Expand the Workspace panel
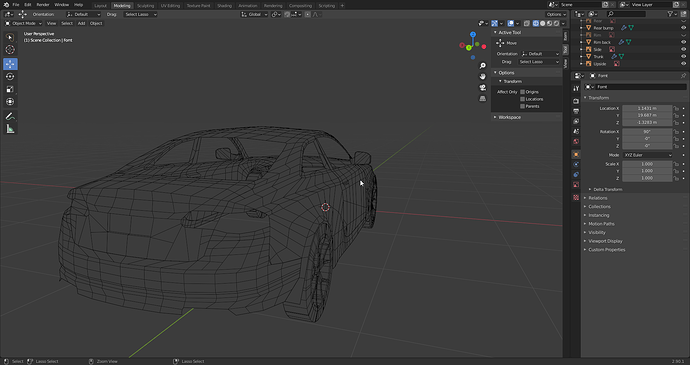This screenshot has width=690, height=365. (509, 118)
